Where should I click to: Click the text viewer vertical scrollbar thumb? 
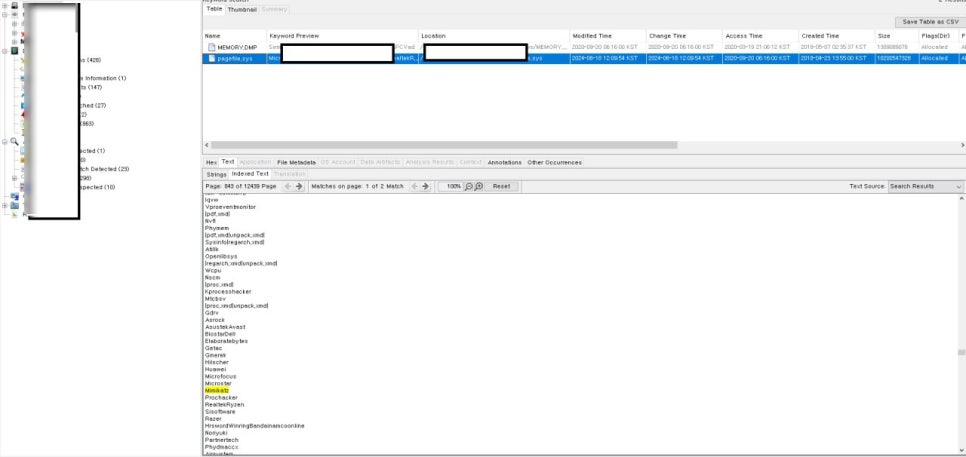(961, 352)
